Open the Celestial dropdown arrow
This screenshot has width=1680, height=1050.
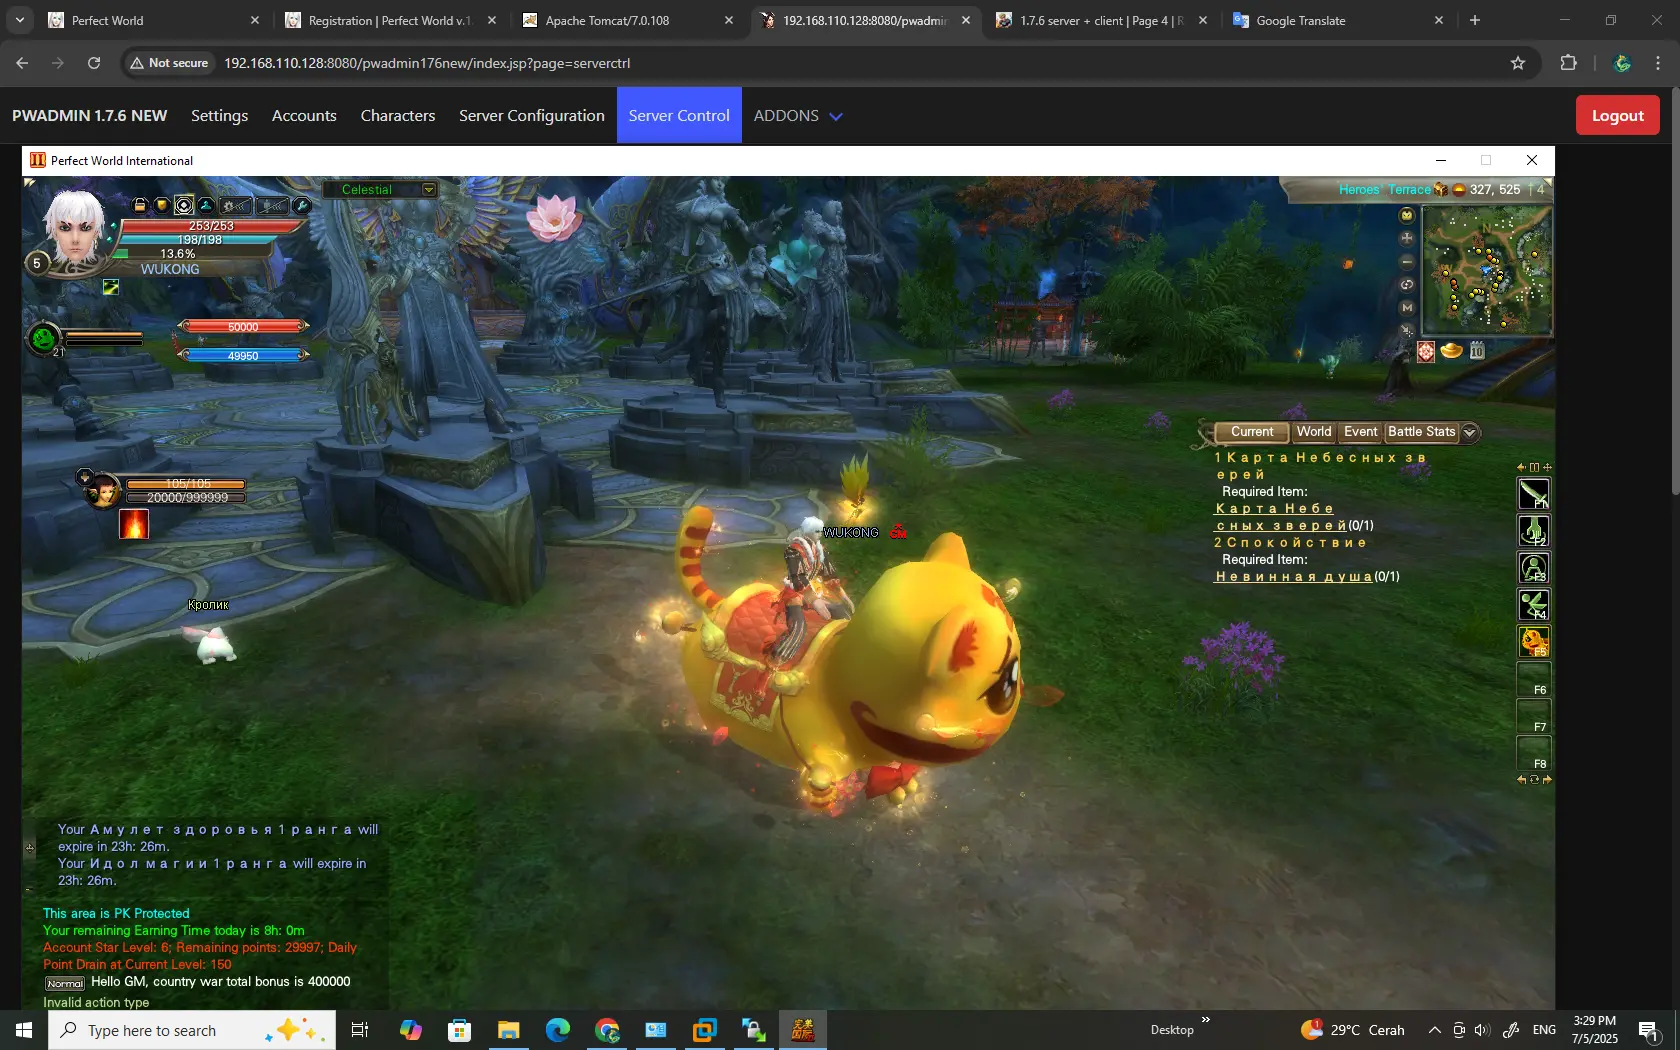[x=429, y=189]
